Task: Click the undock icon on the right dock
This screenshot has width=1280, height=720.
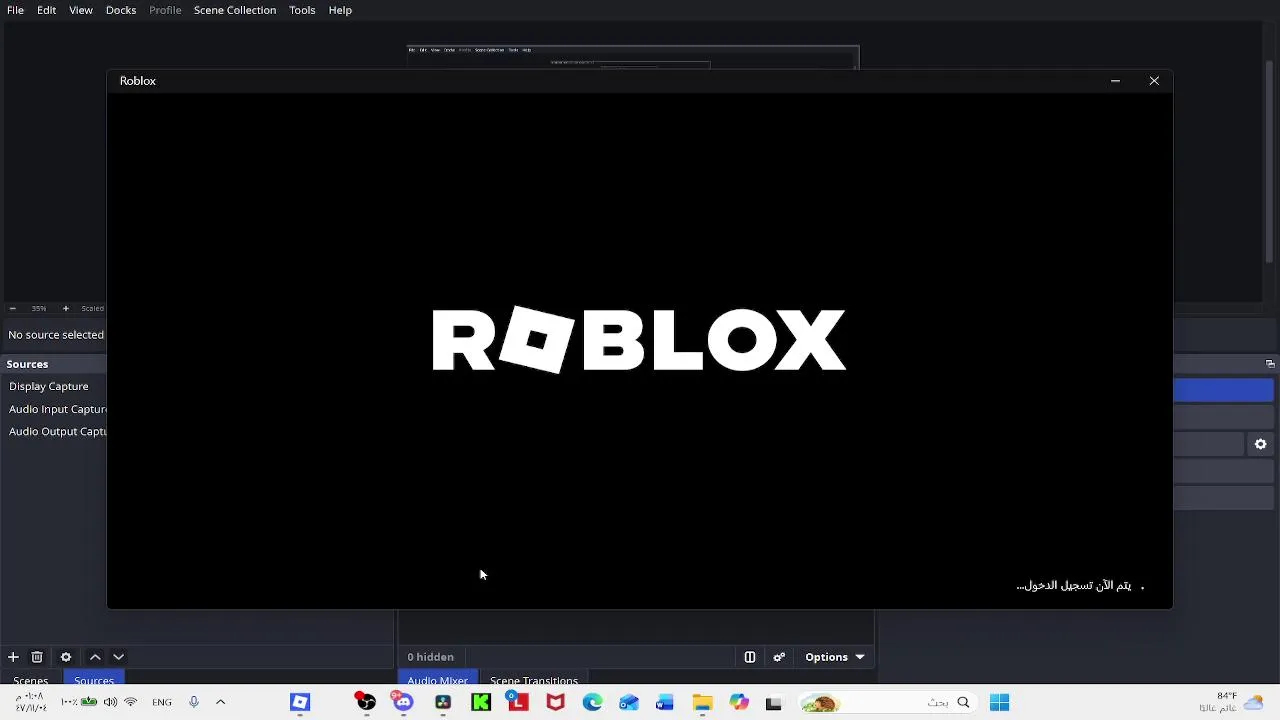Action: tap(1270, 364)
